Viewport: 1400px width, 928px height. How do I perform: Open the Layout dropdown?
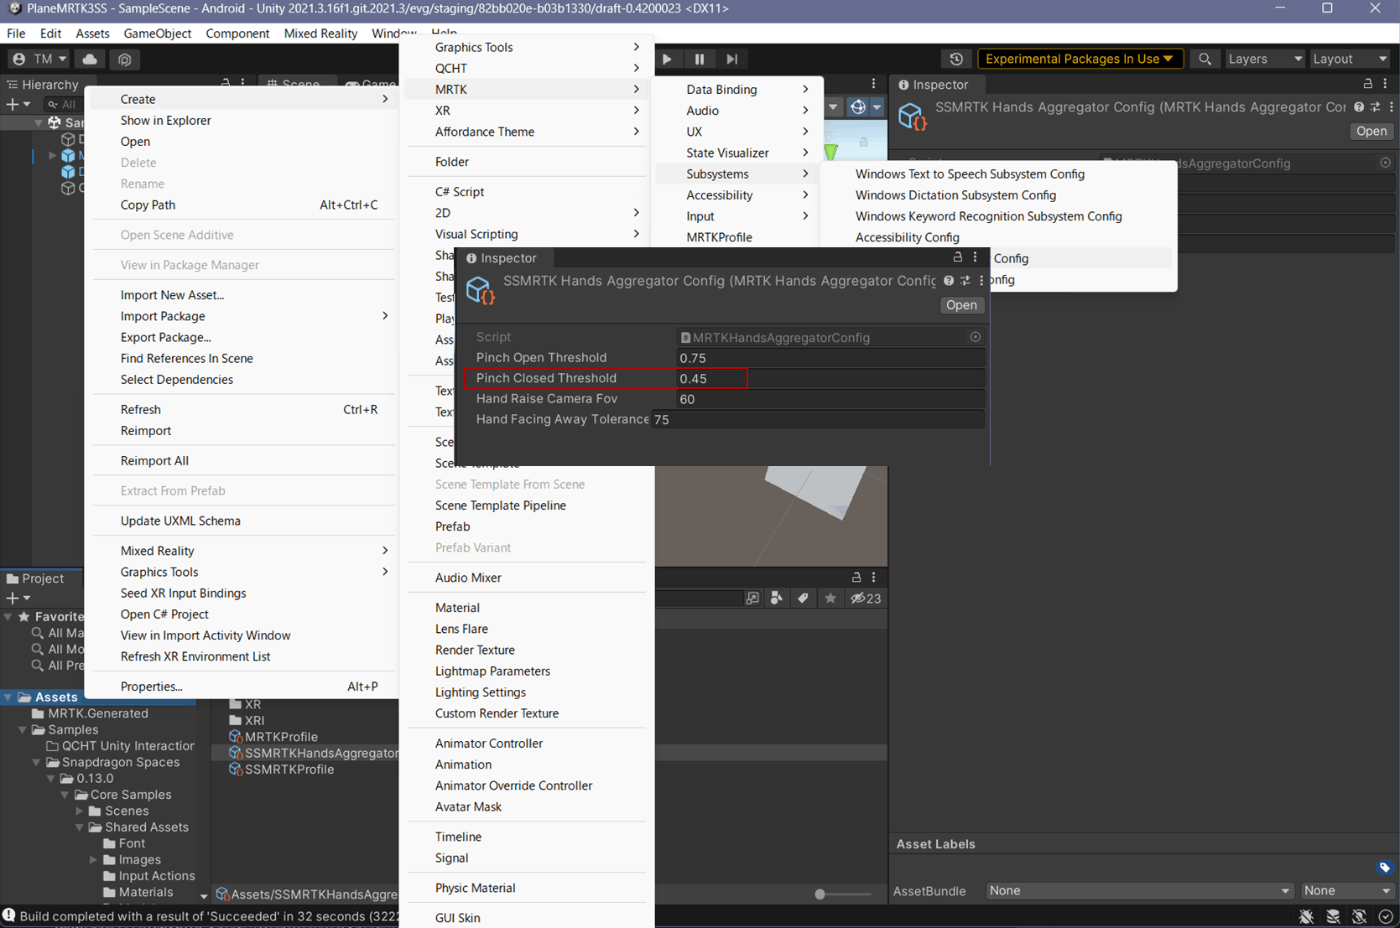(1350, 59)
